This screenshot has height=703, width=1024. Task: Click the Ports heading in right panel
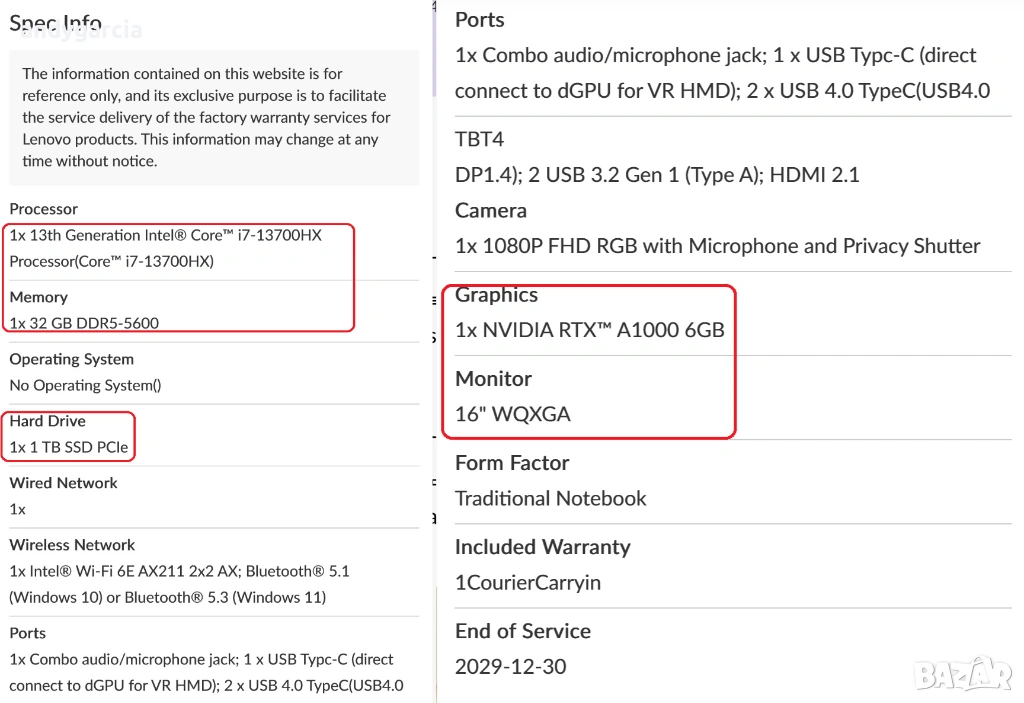[x=479, y=20]
